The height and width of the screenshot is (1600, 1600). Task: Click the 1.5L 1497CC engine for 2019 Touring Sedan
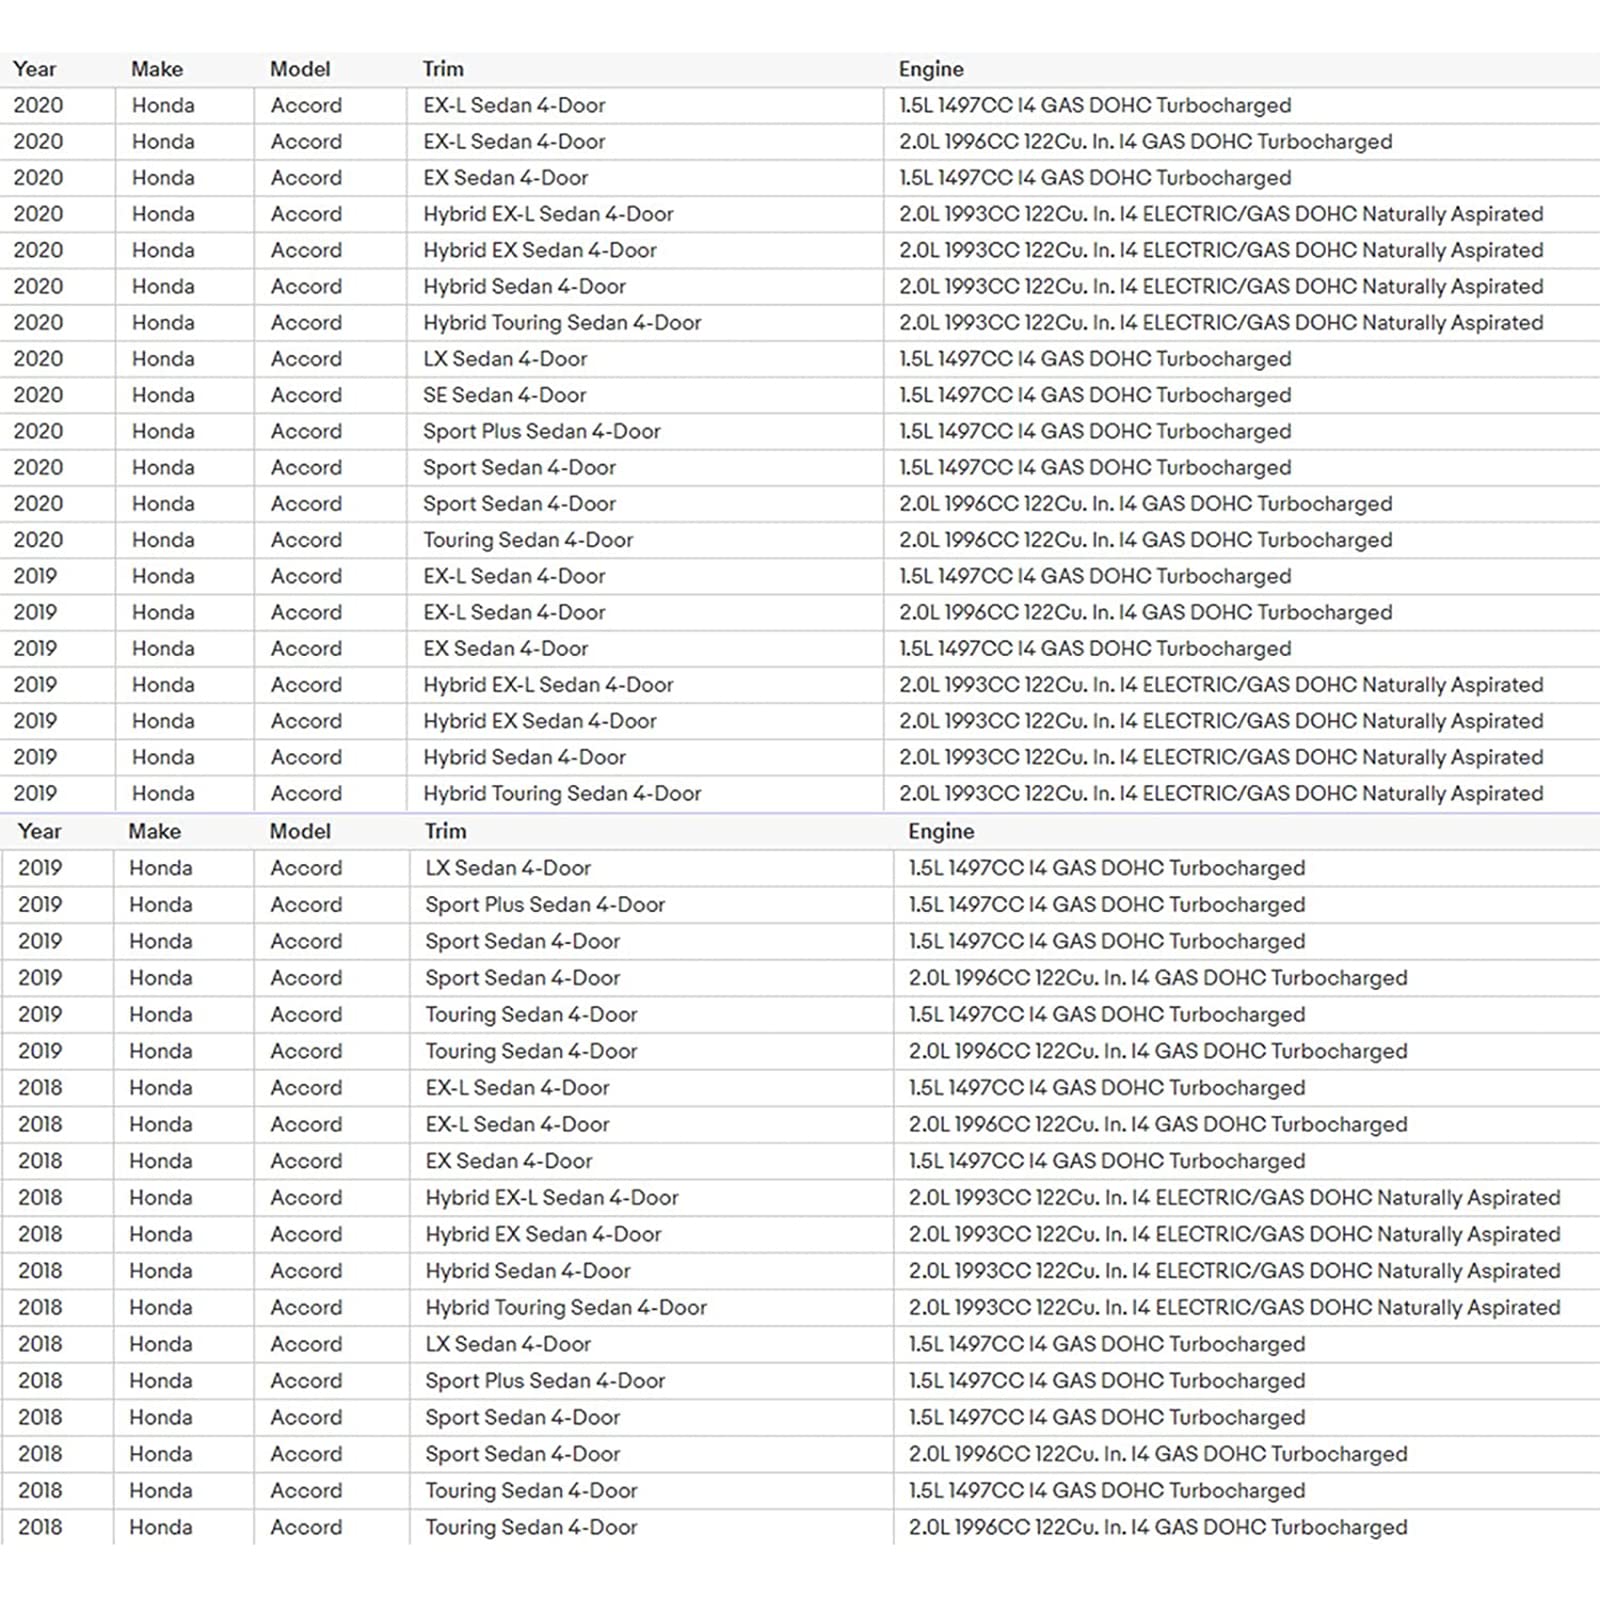pyautogui.click(x=1247, y=1015)
